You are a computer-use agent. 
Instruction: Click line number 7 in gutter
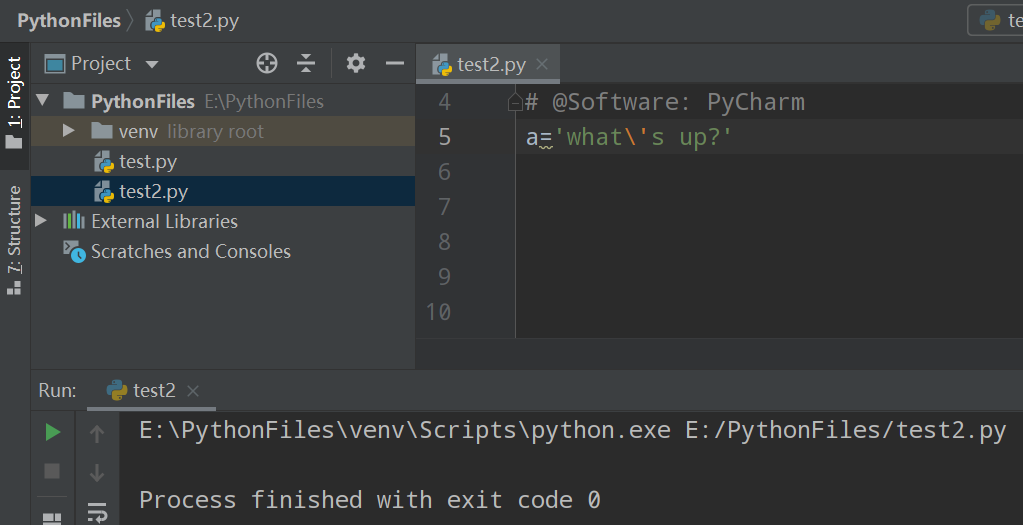[x=444, y=207]
